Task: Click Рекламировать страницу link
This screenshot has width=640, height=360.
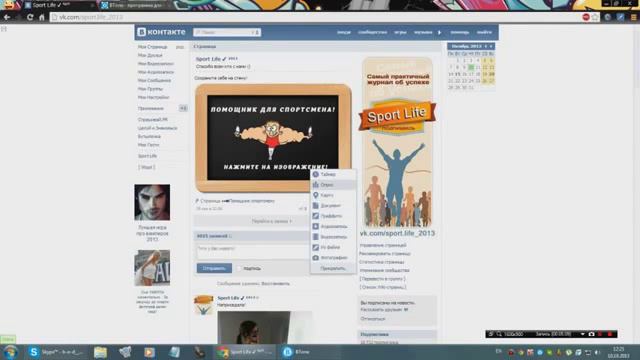Action: tap(385, 253)
